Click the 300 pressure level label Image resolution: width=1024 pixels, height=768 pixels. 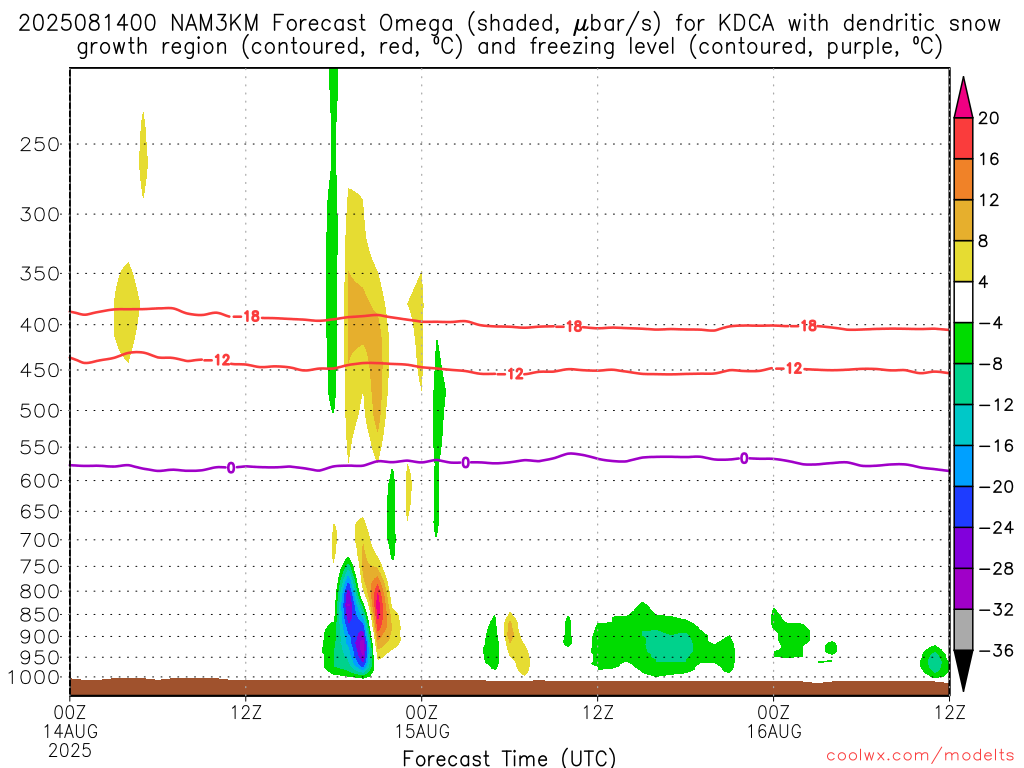40,214
